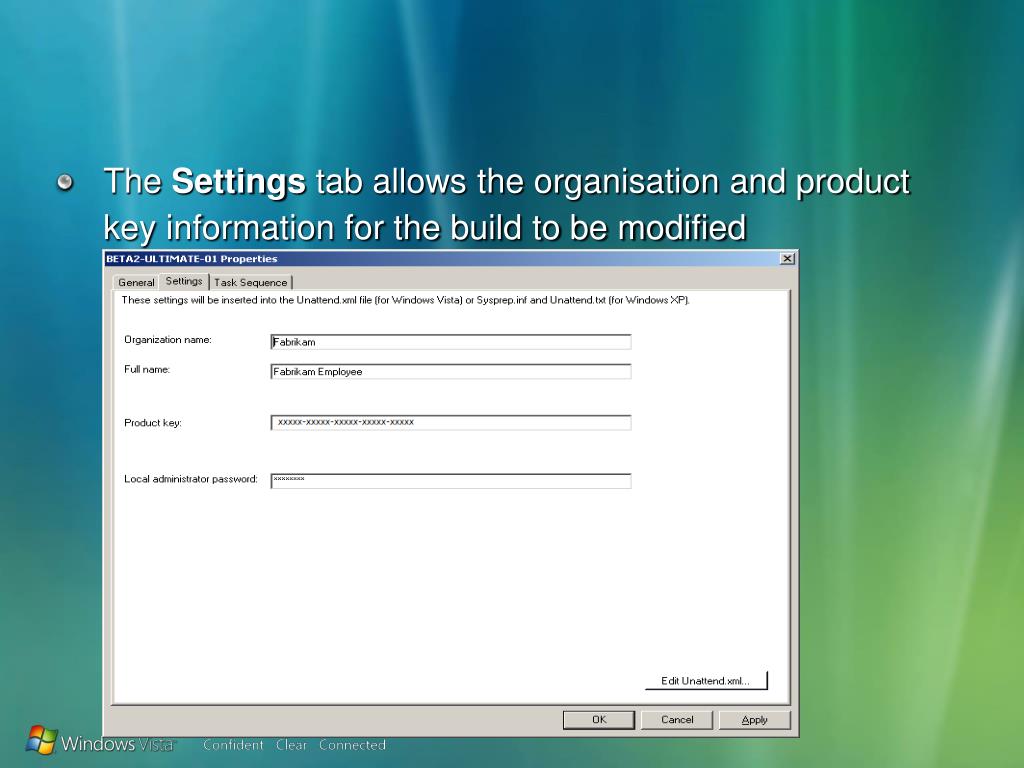The width and height of the screenshot is (1024, 768).
Task: Open the Edit Unattend.xml dialog
Action: 706,680
